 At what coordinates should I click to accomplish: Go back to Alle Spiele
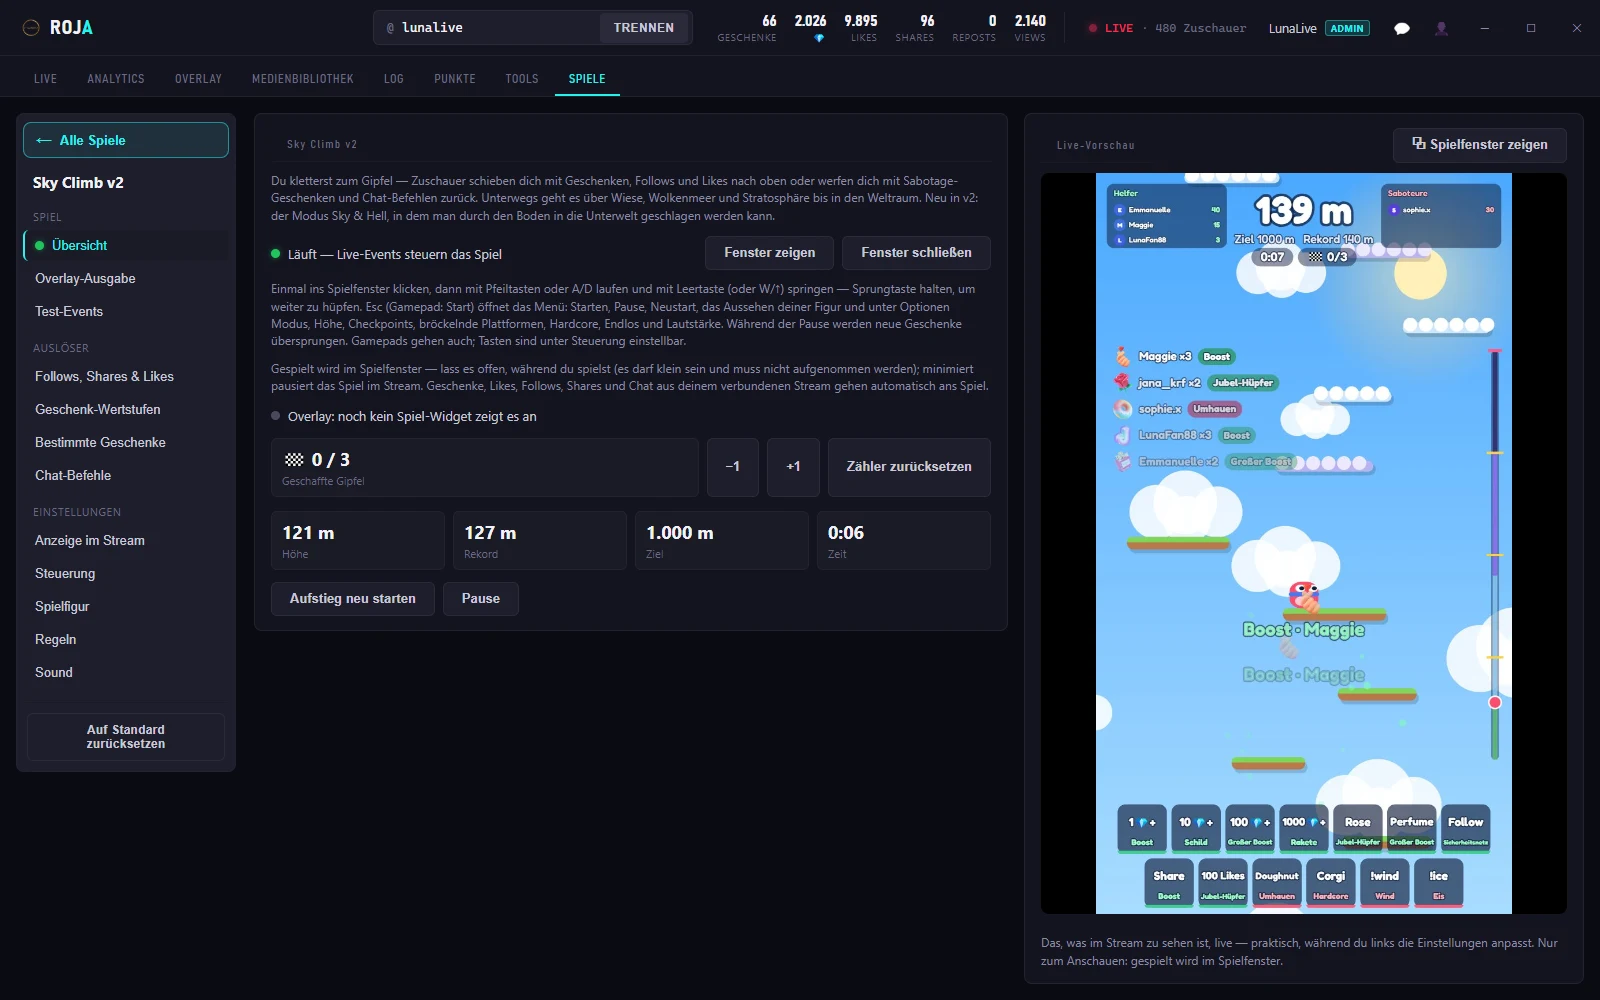pyautogui.click(x=126, y=140)
